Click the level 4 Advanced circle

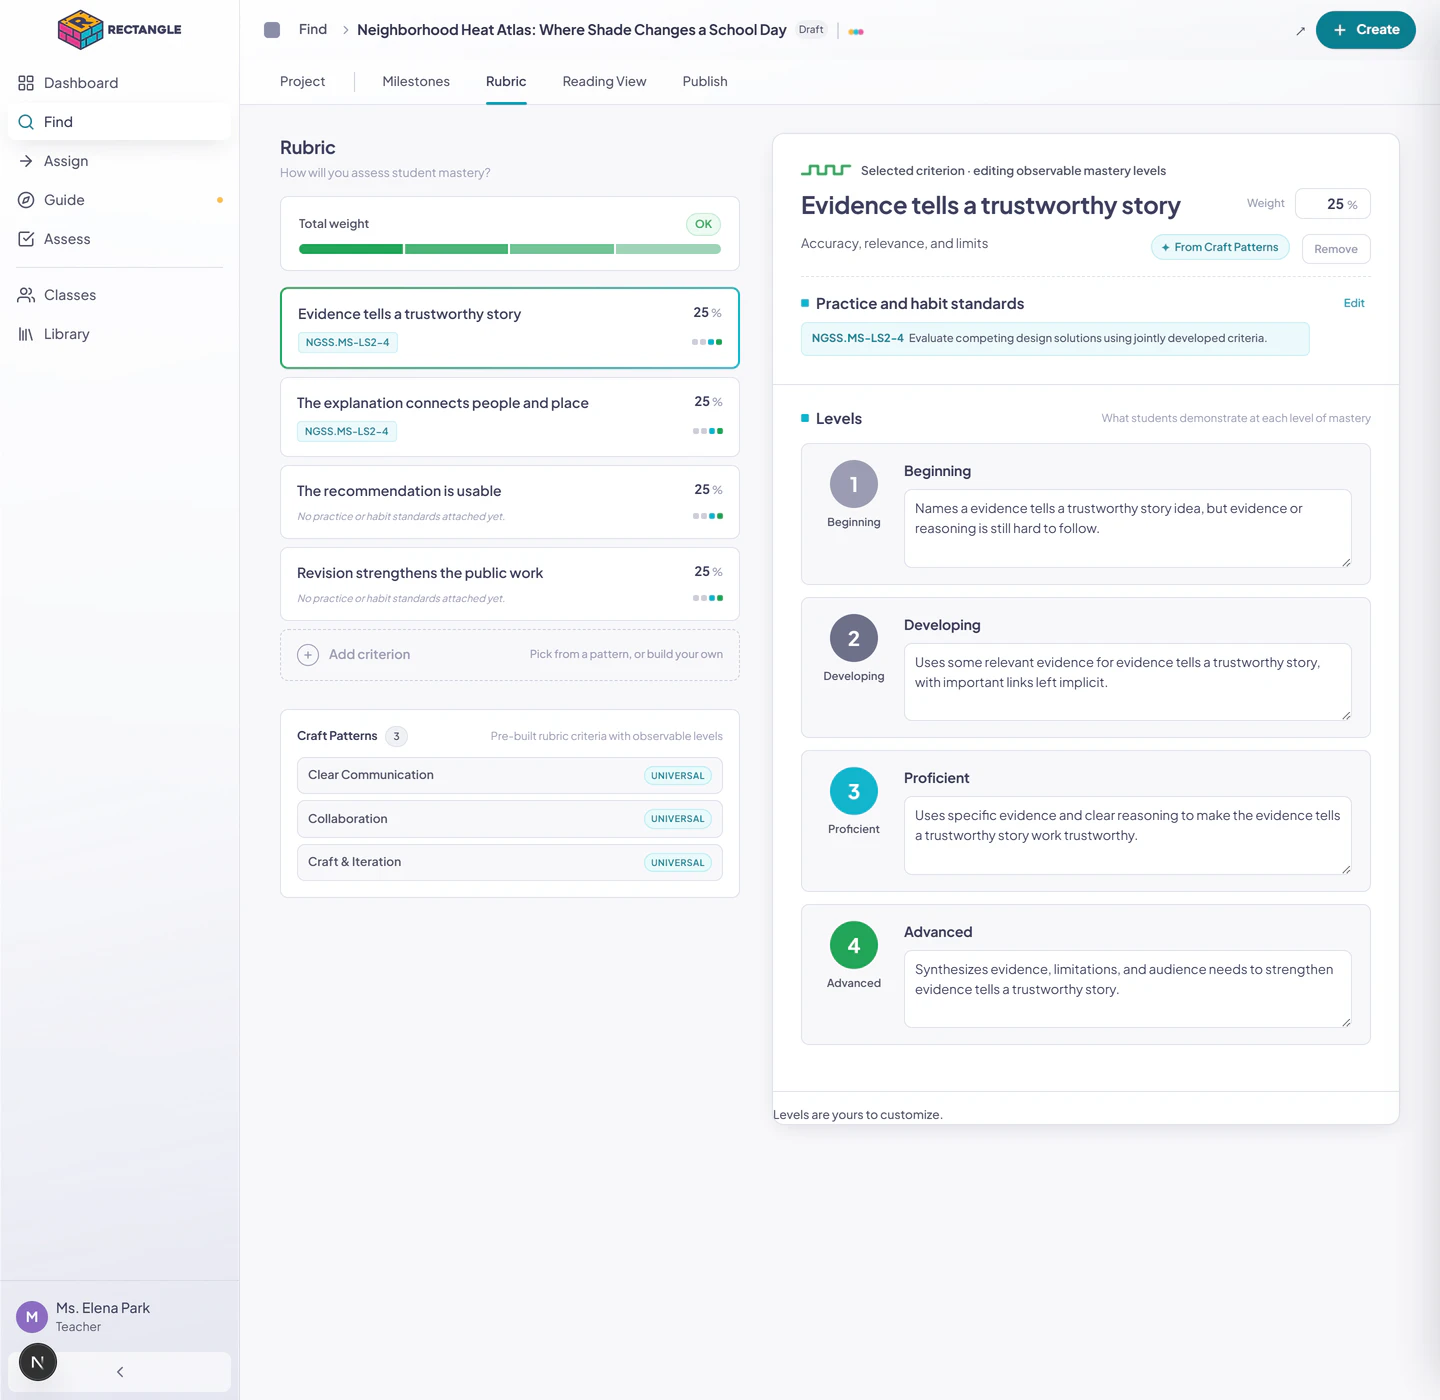(854, 945)
